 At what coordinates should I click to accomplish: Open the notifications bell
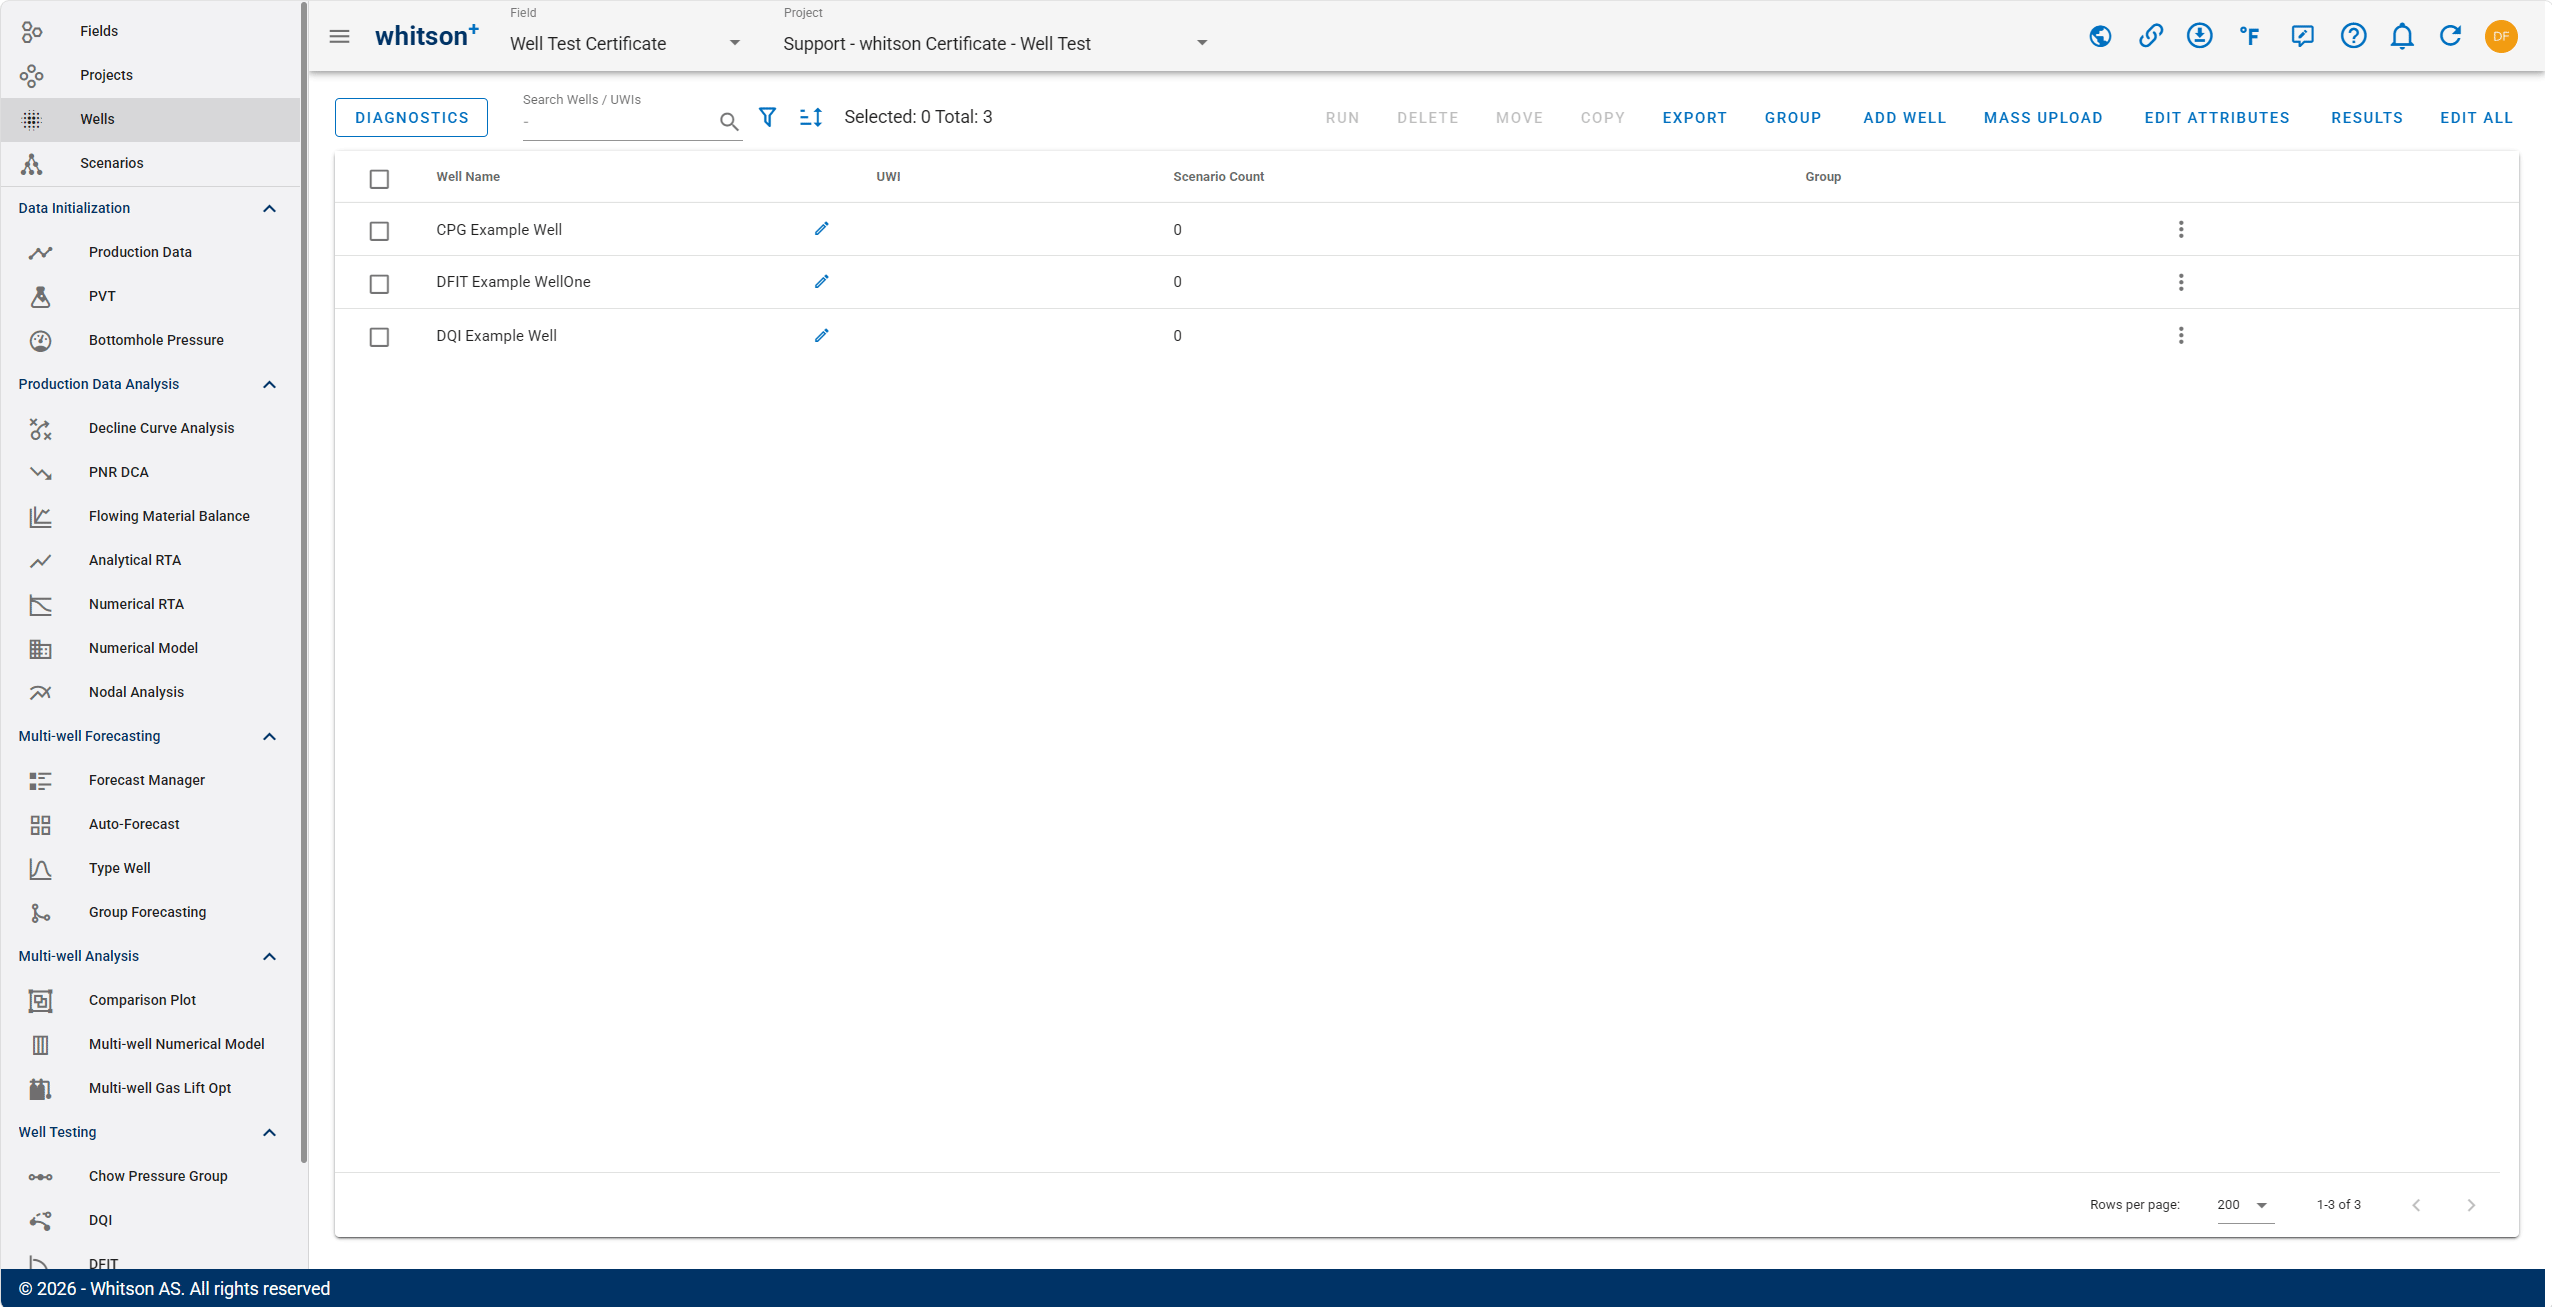pyautogui.click(x=2402, y=37)
